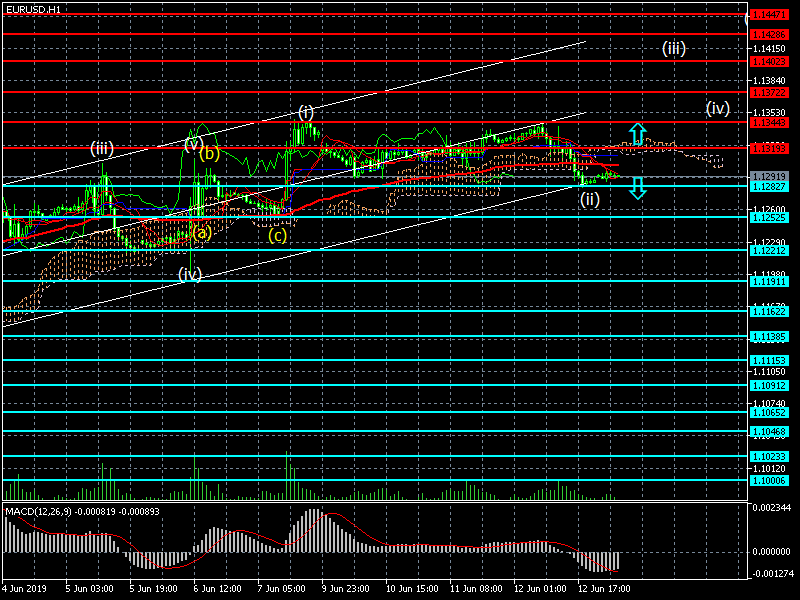Click the yellow (c) wave label
This screenshot has width=800, height=600.
coord(278,236)
